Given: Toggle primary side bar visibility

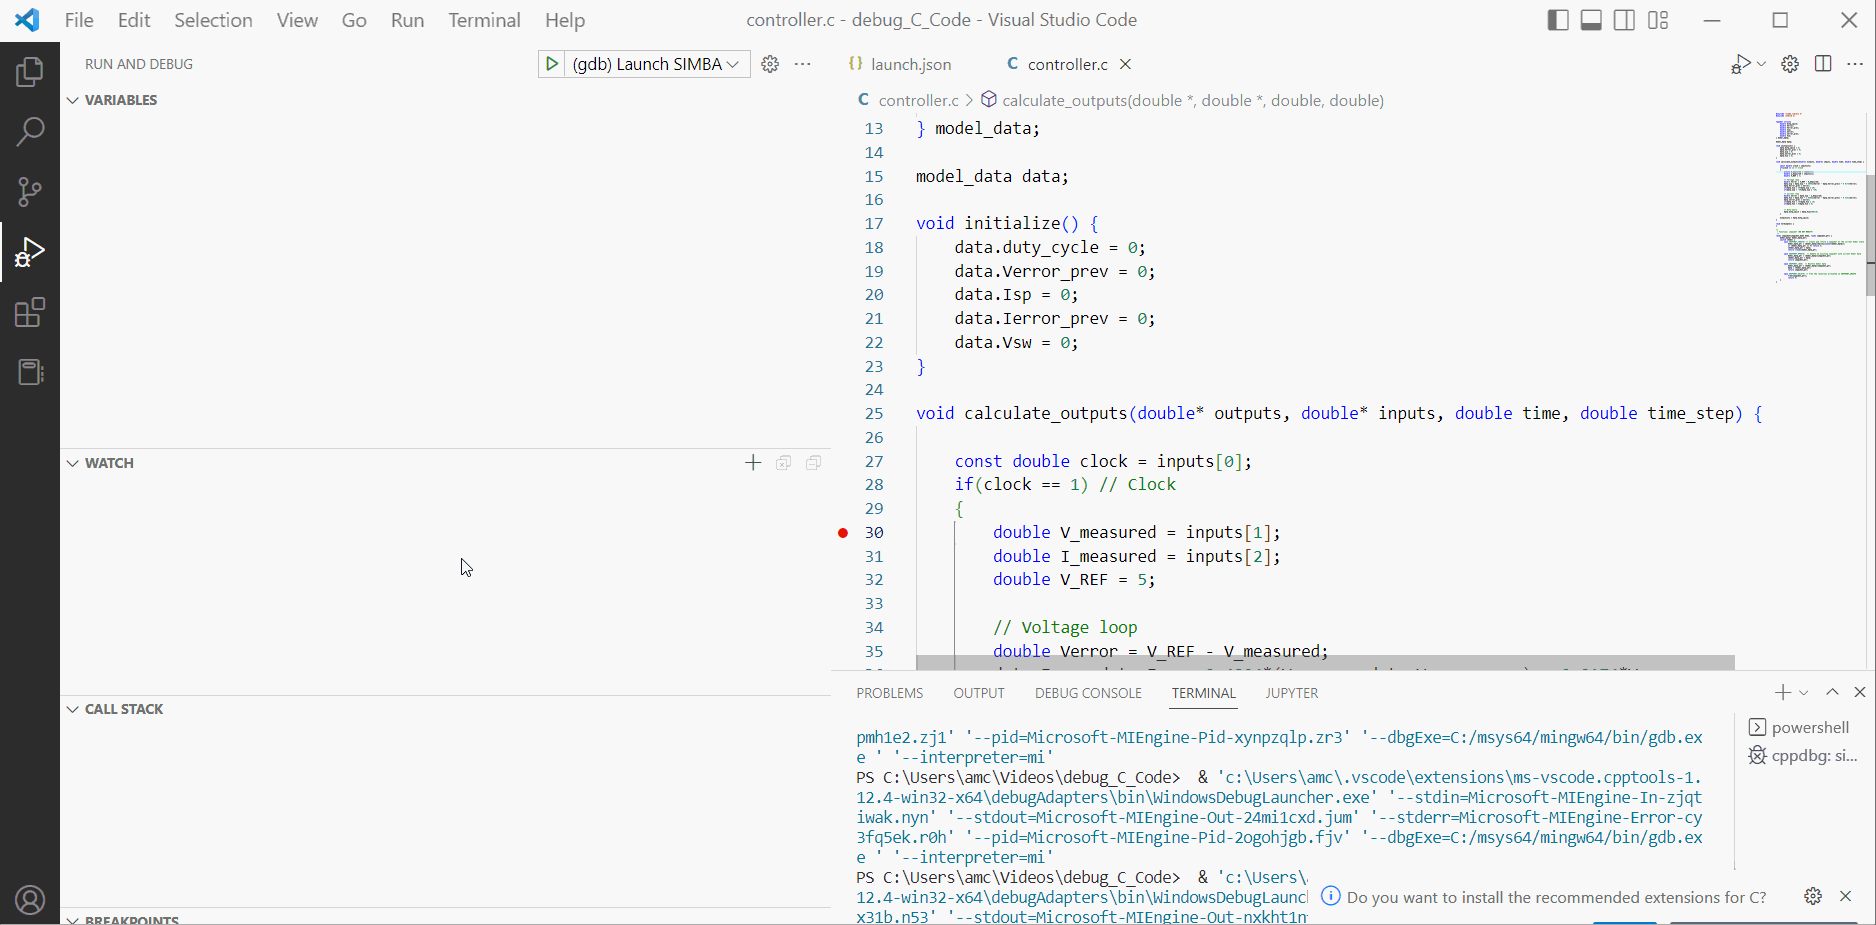Looking at the screenshot, I should [1558, 20].
